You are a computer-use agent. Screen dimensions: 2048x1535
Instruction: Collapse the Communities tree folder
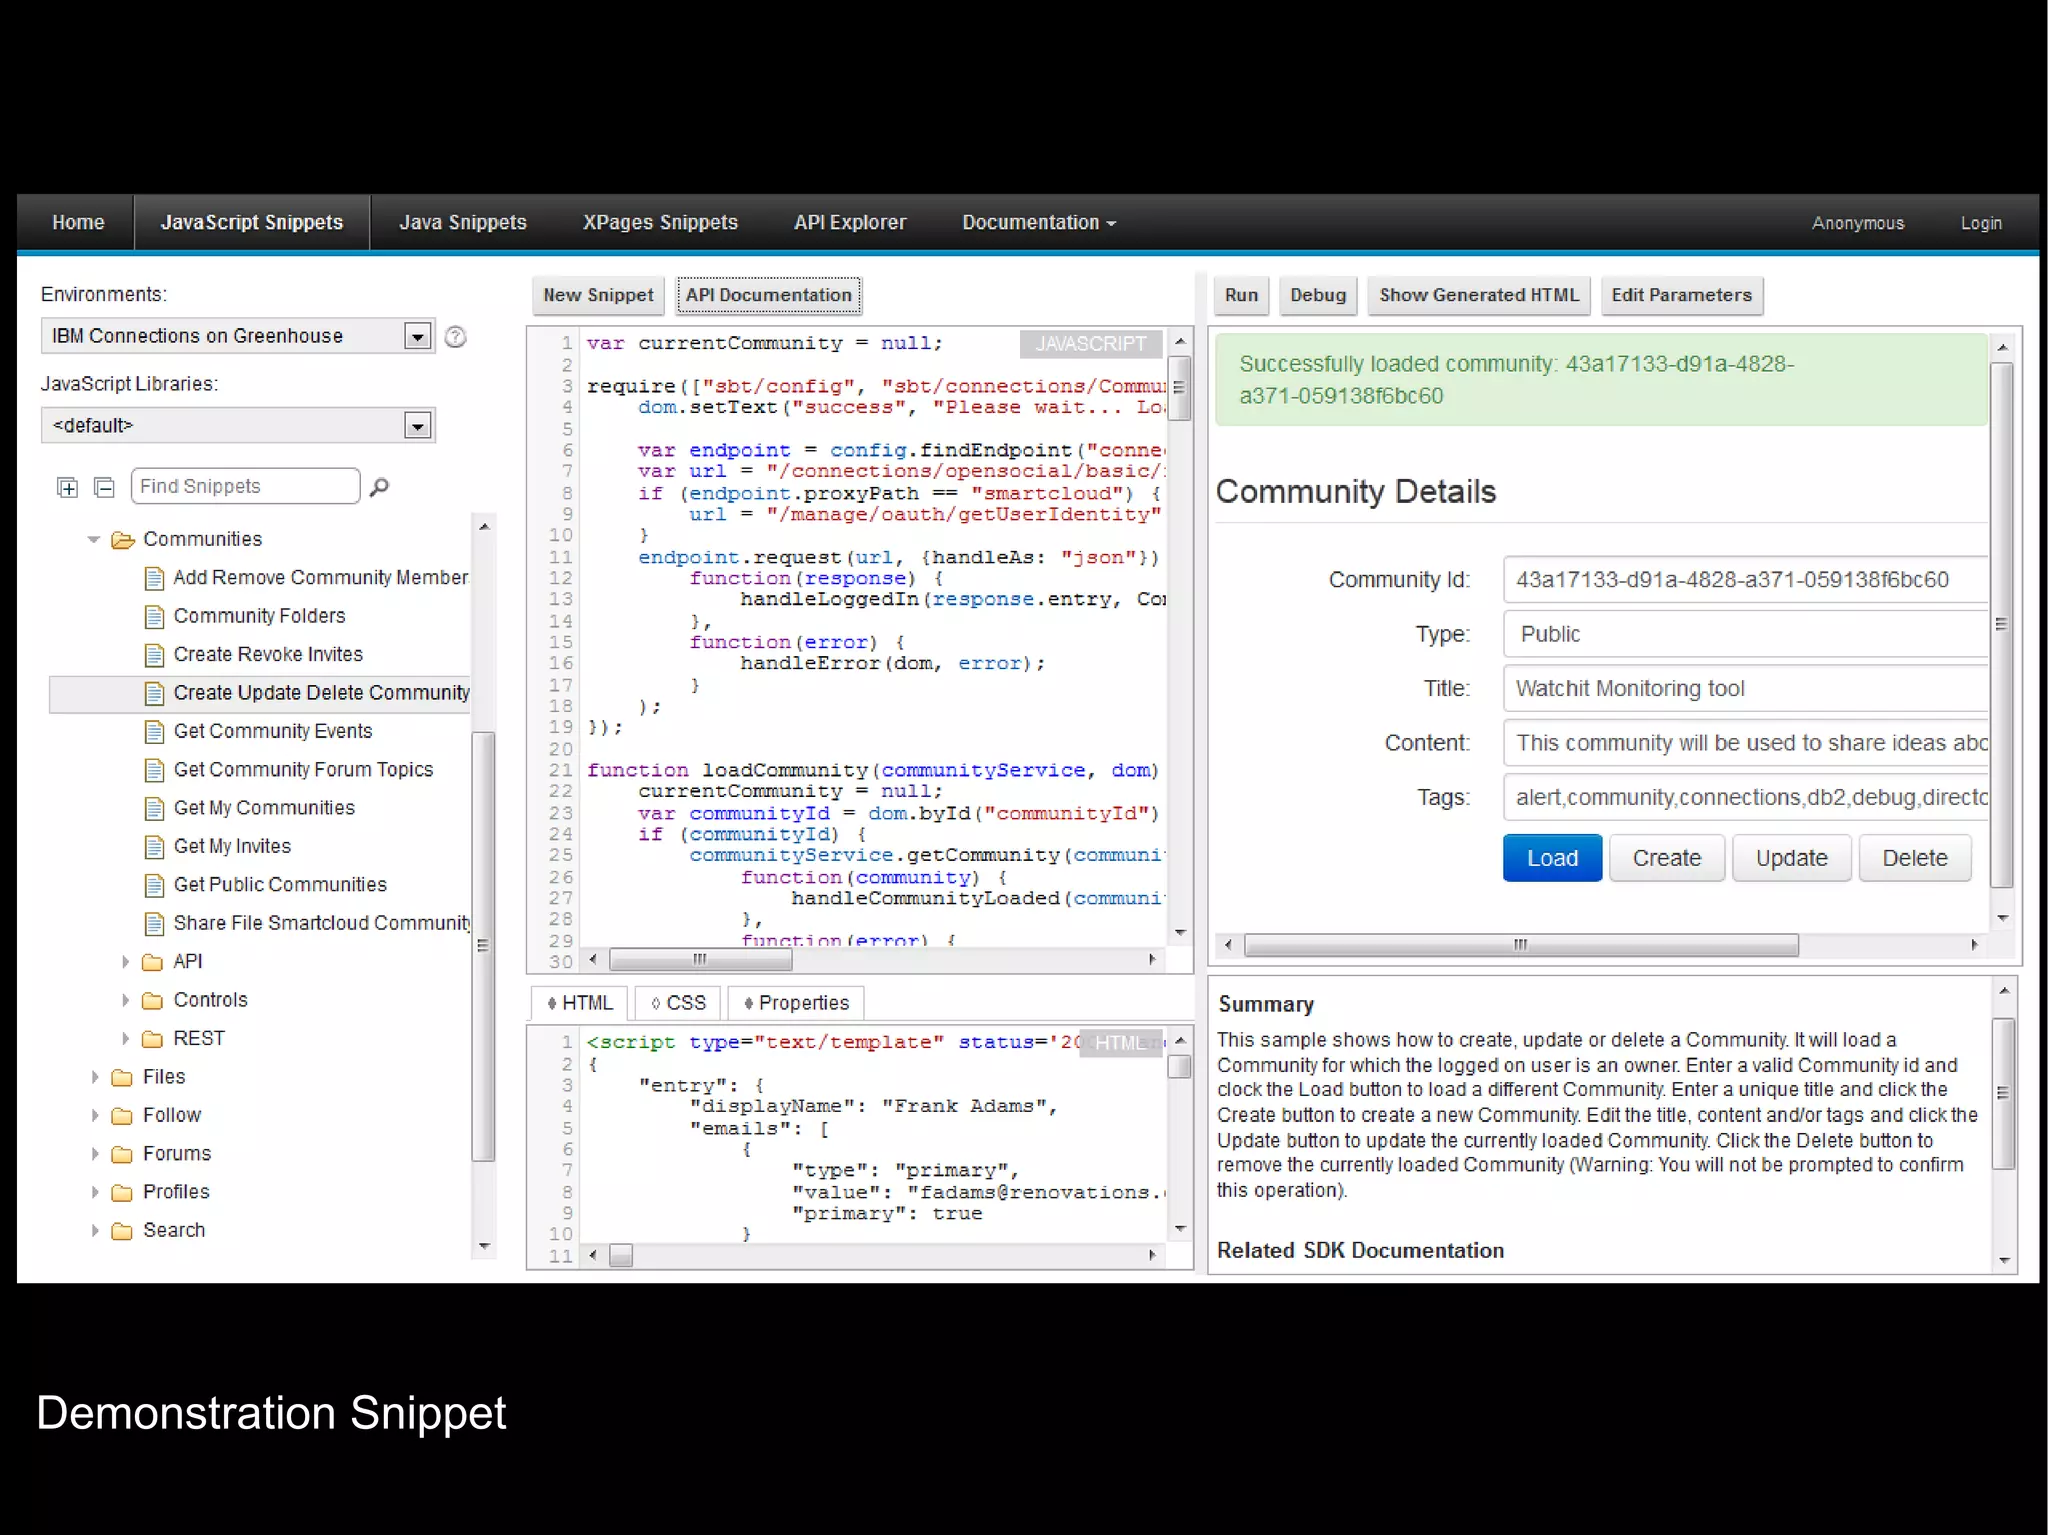[x=94, y=540]
